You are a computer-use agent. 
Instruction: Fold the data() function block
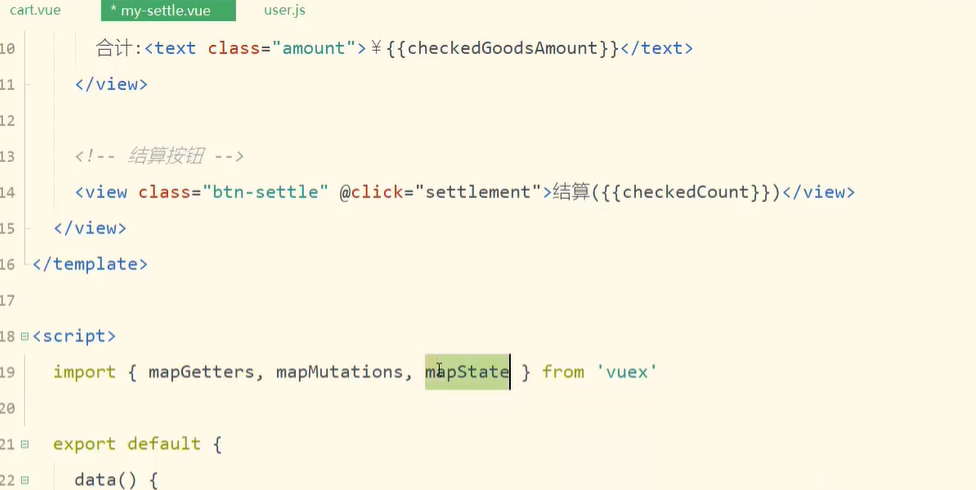point(24,480)
